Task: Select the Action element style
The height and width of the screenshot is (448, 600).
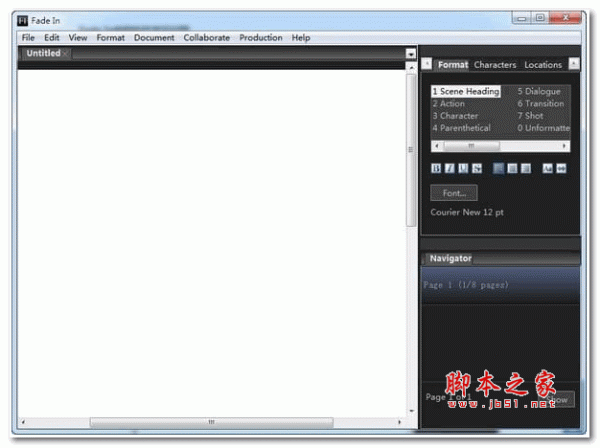Action: 448,104
